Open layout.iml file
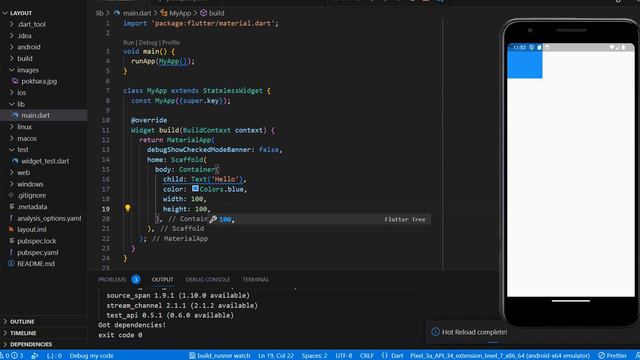Screen dimensions: 640x360 point(31,230)
